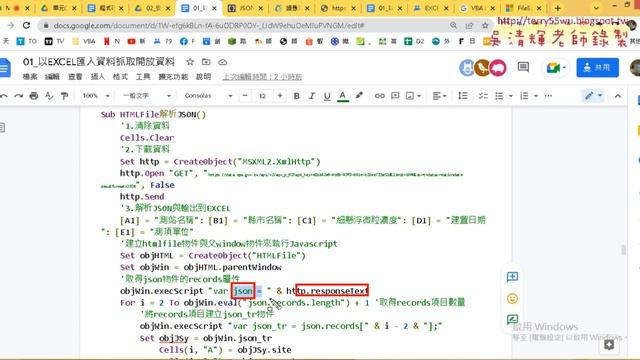Open the 插入 menu

tap(98, 77)
